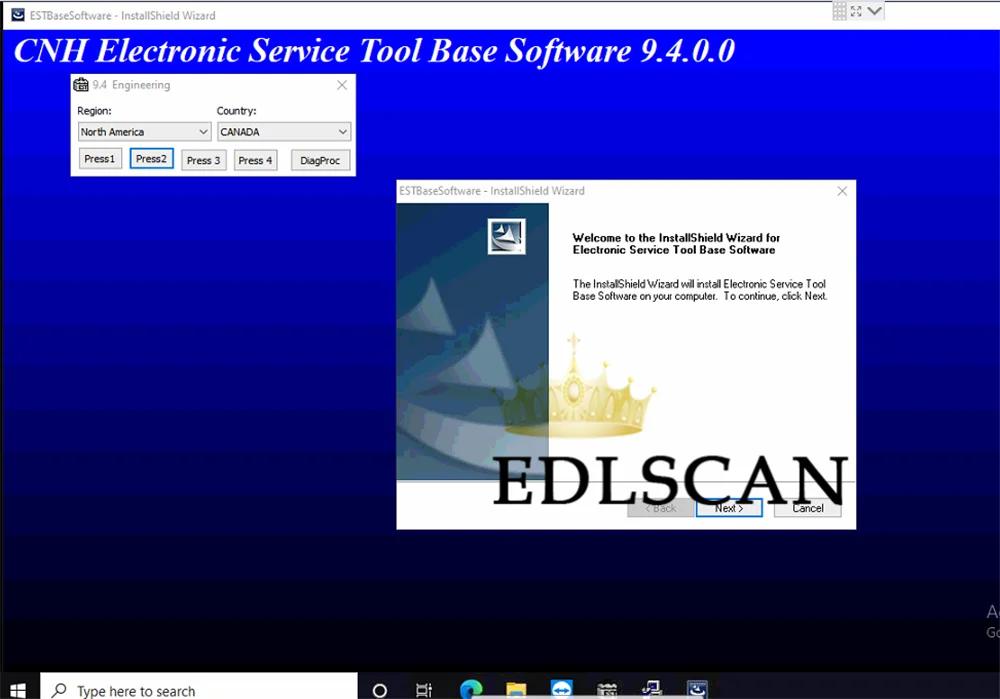Close the 9.4 Engineering window

(x=342, y=85)
